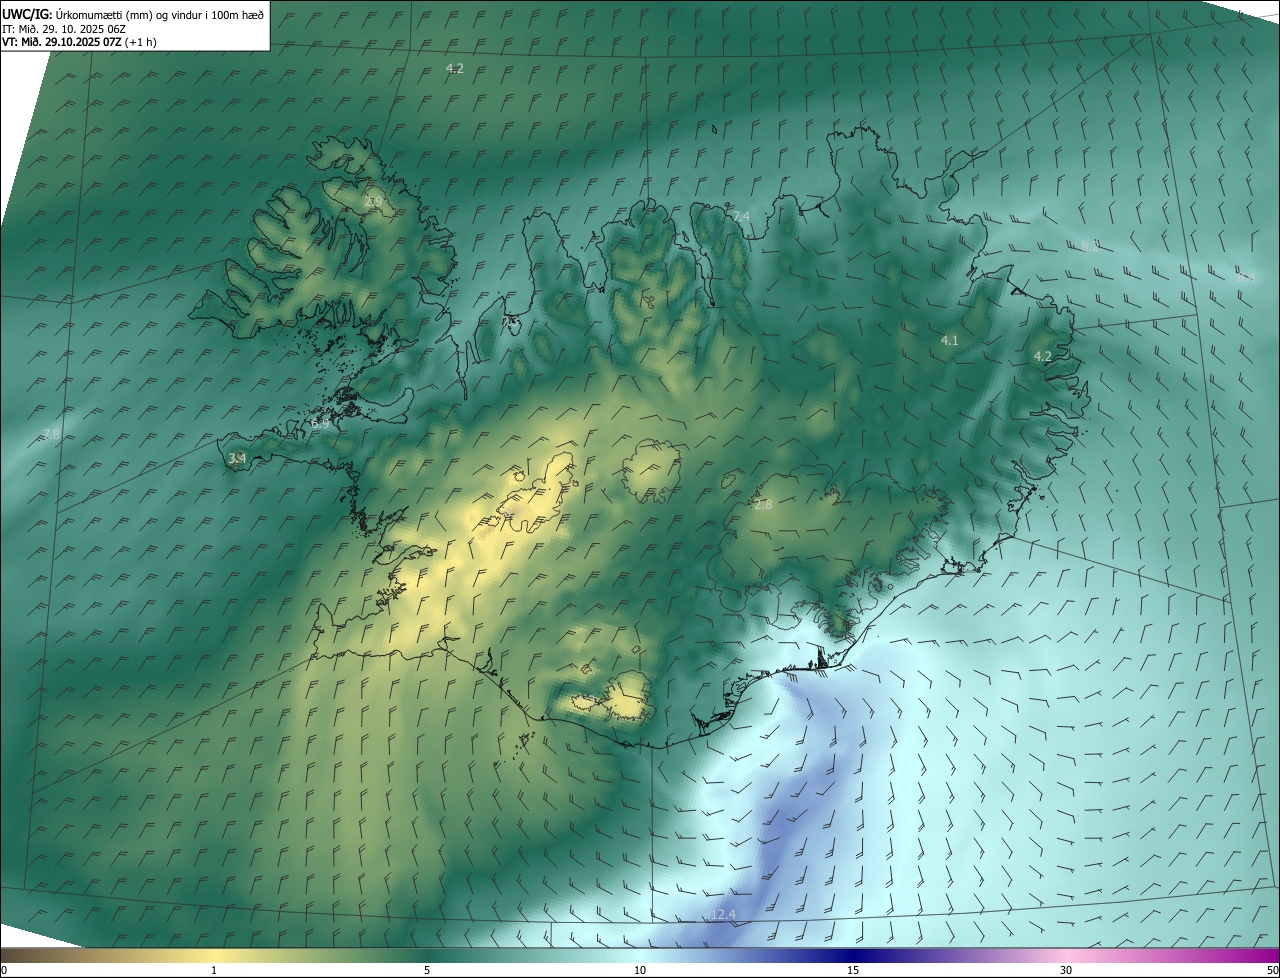
Task: Click the 3.4 value label on the map
Action: coord(237,458)
